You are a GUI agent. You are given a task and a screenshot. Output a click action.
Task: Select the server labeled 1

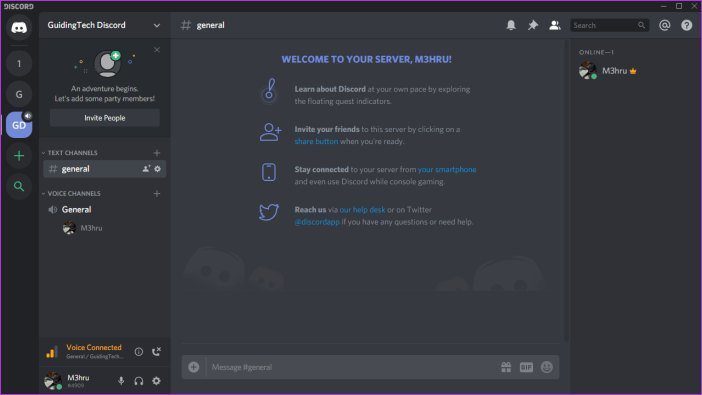click(19, 64)
